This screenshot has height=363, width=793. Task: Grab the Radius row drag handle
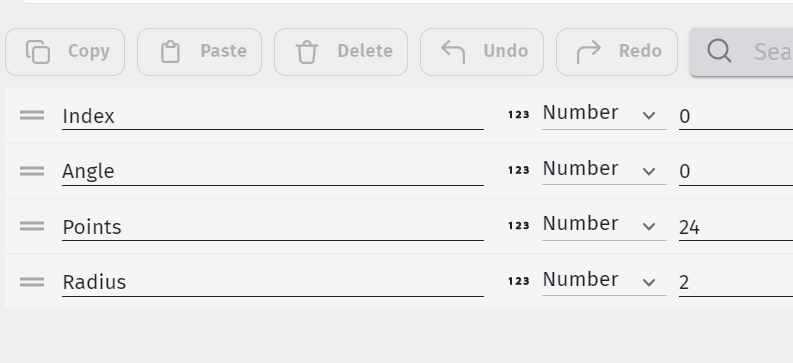click(x=32, y=282)
